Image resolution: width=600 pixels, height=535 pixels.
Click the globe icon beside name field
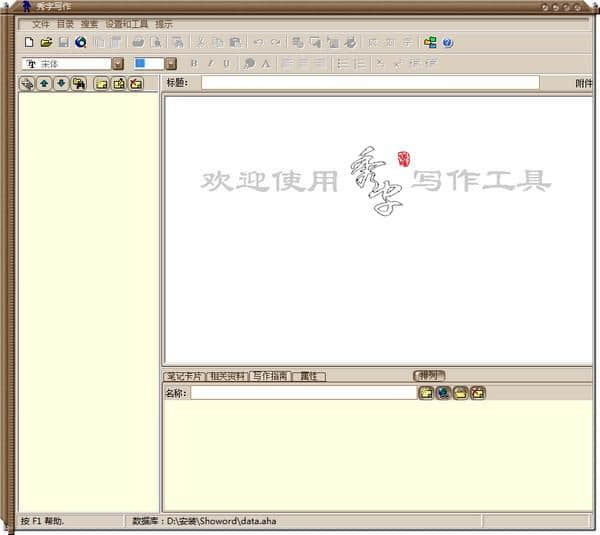point(443,393)
